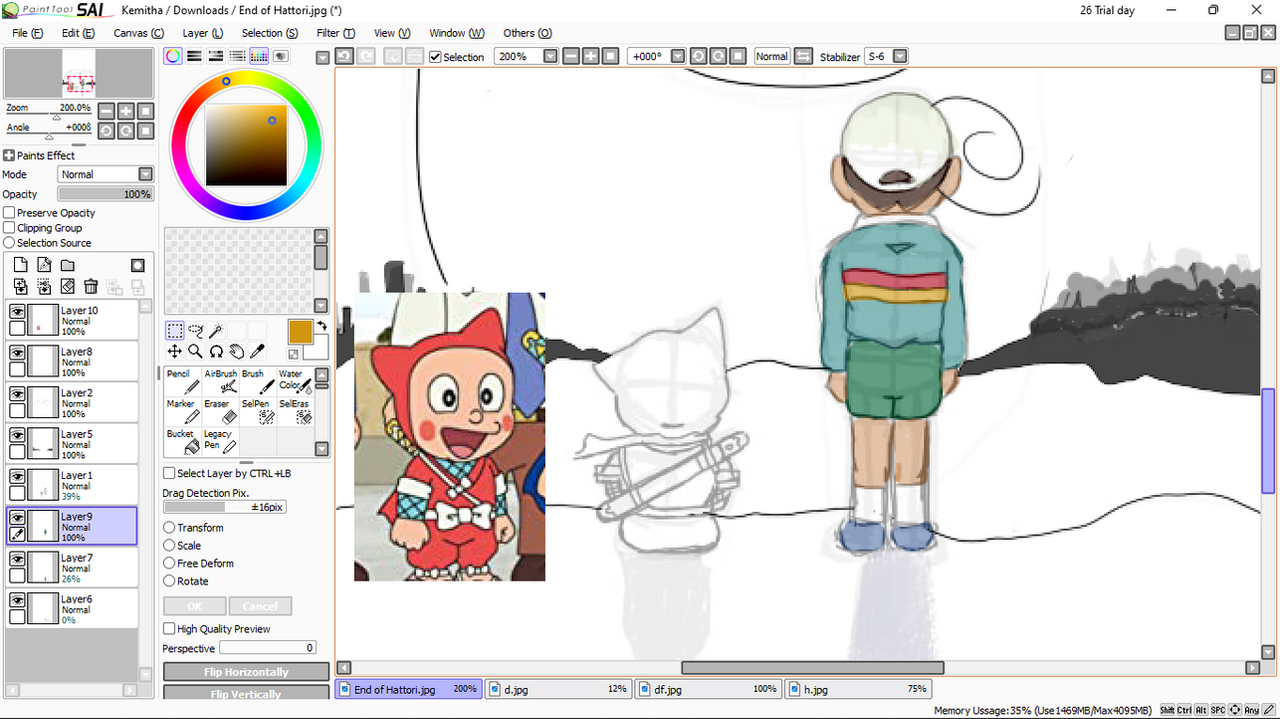The image size is (1280, 719).
Task: Open the Layer menu
Action: (203, 33)
